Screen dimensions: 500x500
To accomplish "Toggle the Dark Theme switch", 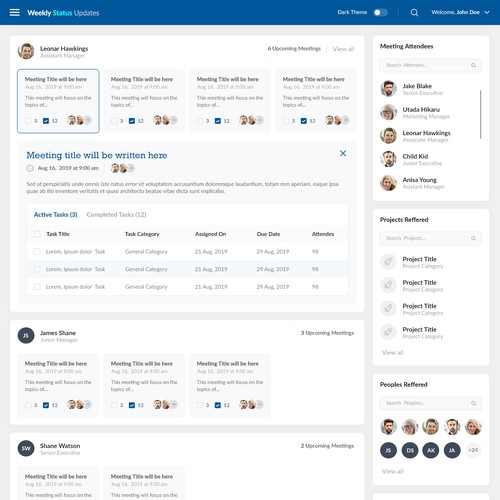I will [x=381, y=12].
